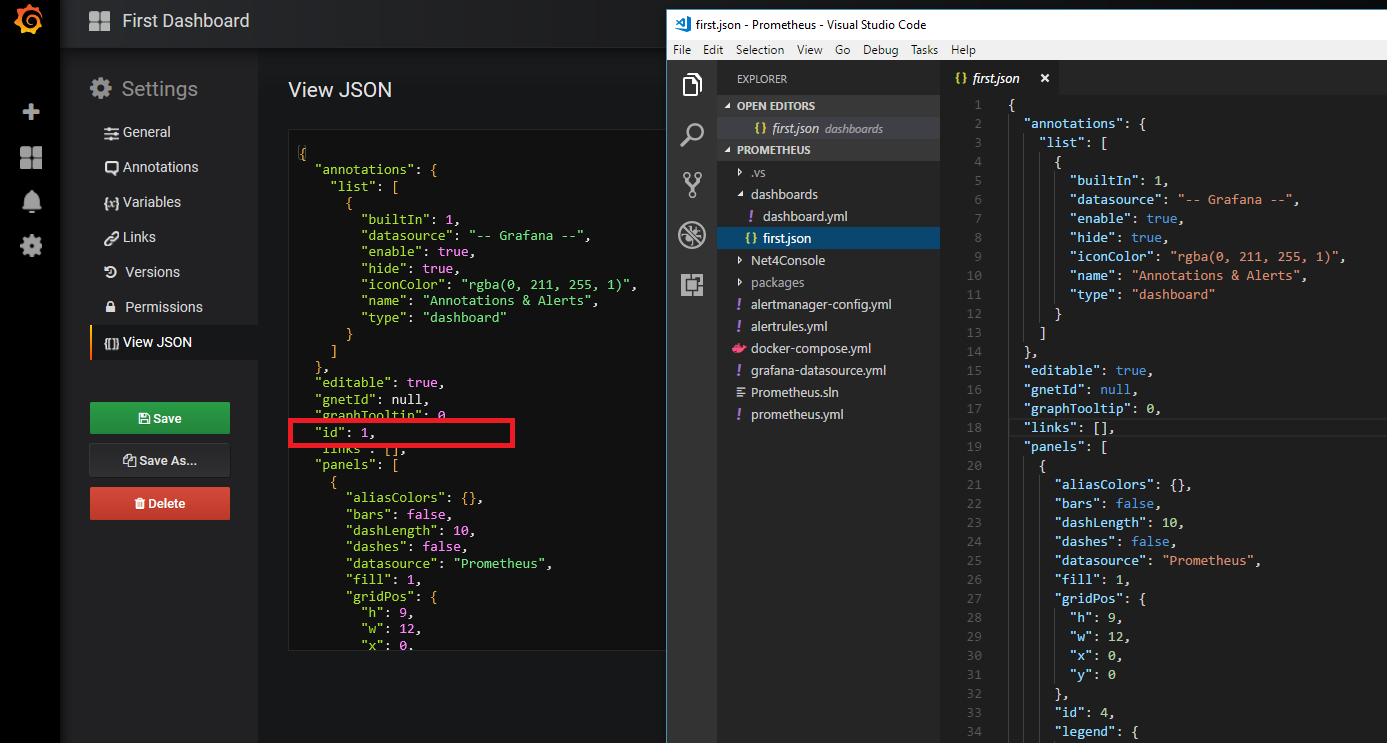Screen dimensions: 1387x743
Task: Open the VS Code View menu
Action: pos(810,50)
